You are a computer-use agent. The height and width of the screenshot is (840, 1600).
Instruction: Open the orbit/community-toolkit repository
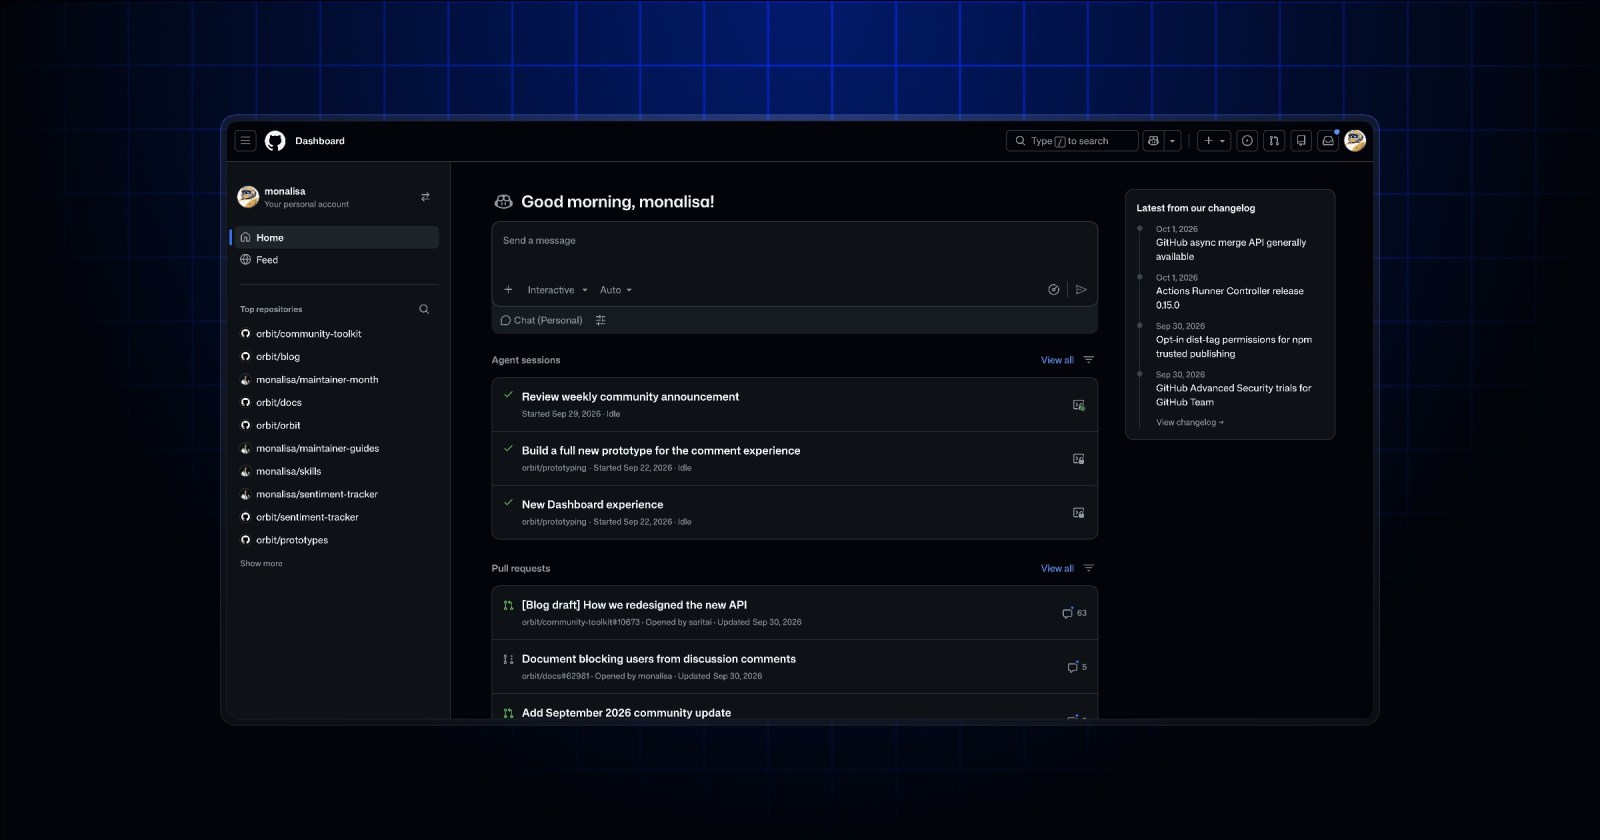308,334
